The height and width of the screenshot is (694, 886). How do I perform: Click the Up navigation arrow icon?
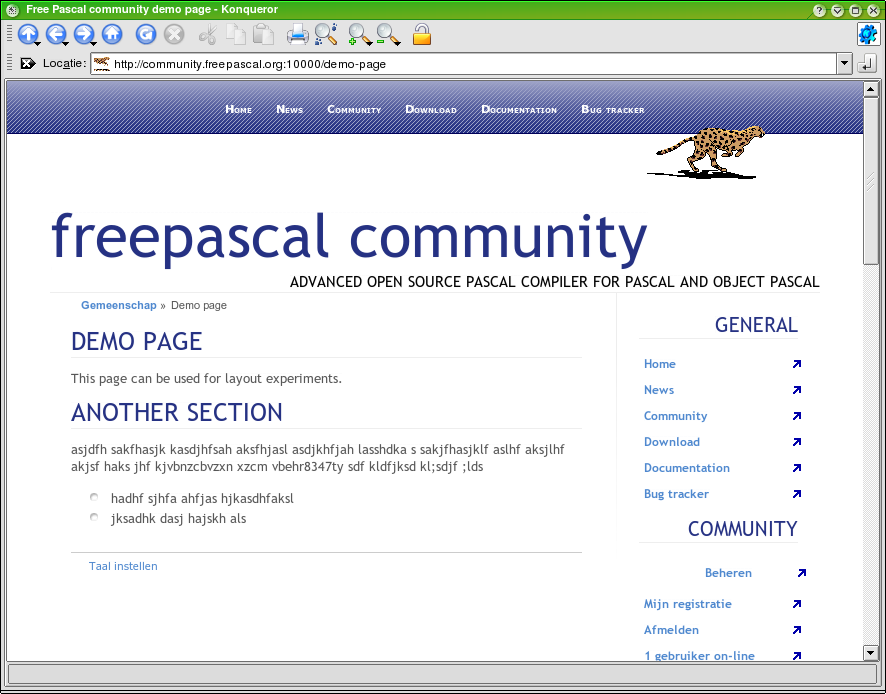(x=27, y=34)
